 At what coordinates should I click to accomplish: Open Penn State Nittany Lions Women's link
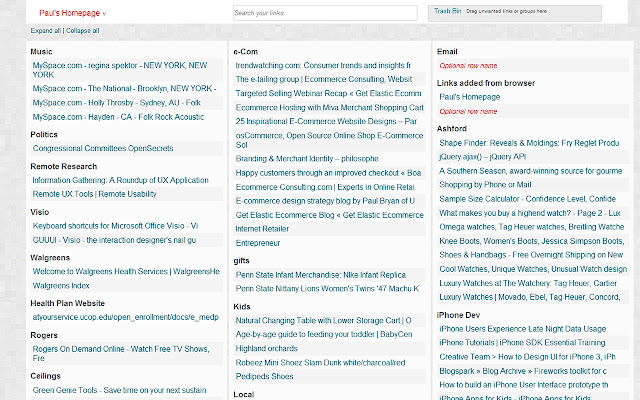tap(327, 289)
